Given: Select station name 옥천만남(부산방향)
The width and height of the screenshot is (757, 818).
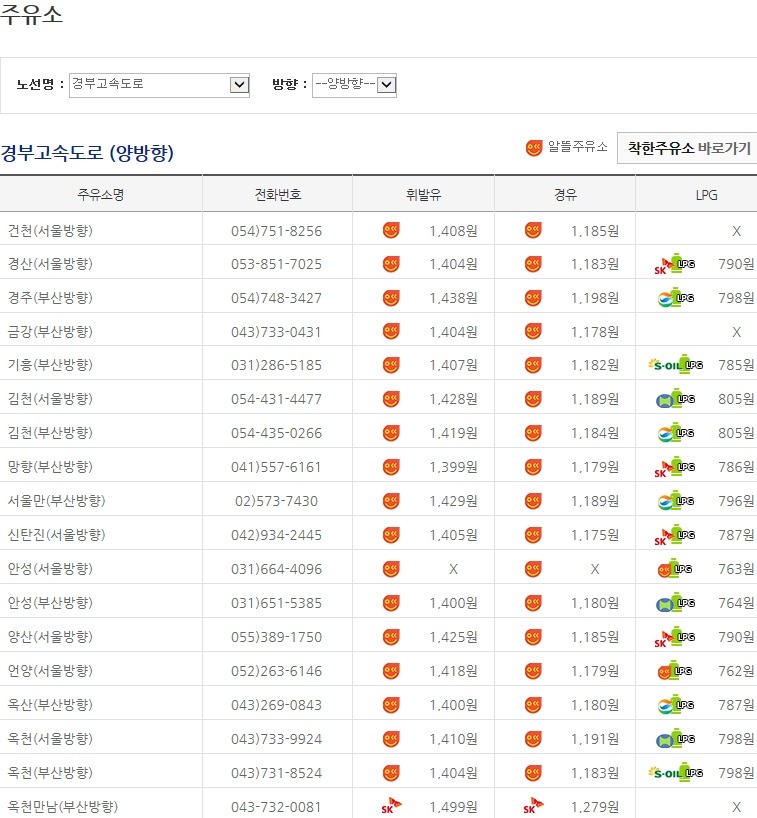Looking at the screenshot, I should (63, 807).
